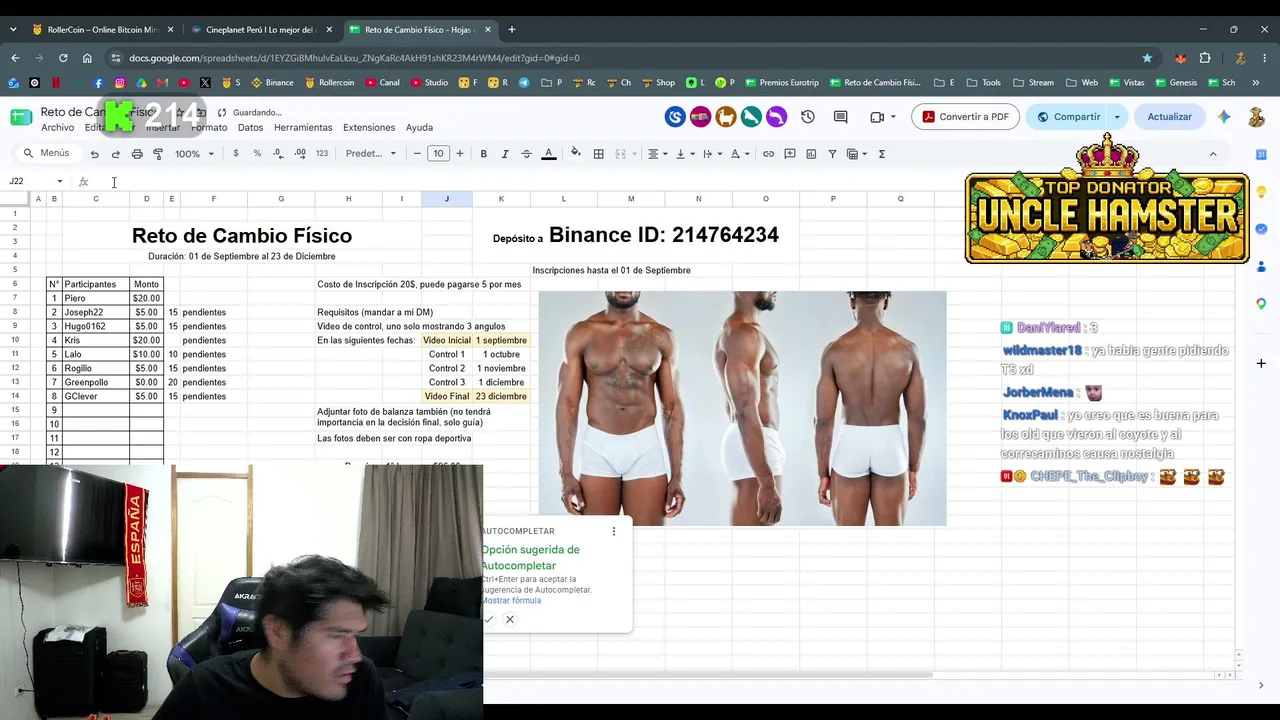Click the Name Box showing J22
The height and width of the screenshot is (720, 1280).
click(x=35, y=181)
